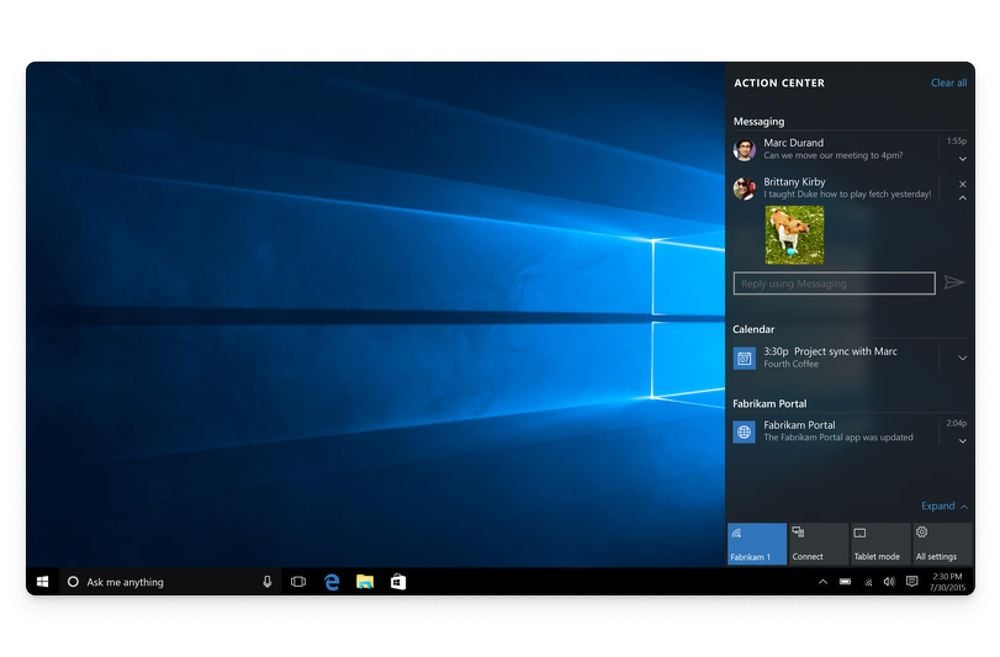Click the Reply using Messaging input field

(833, 283)
